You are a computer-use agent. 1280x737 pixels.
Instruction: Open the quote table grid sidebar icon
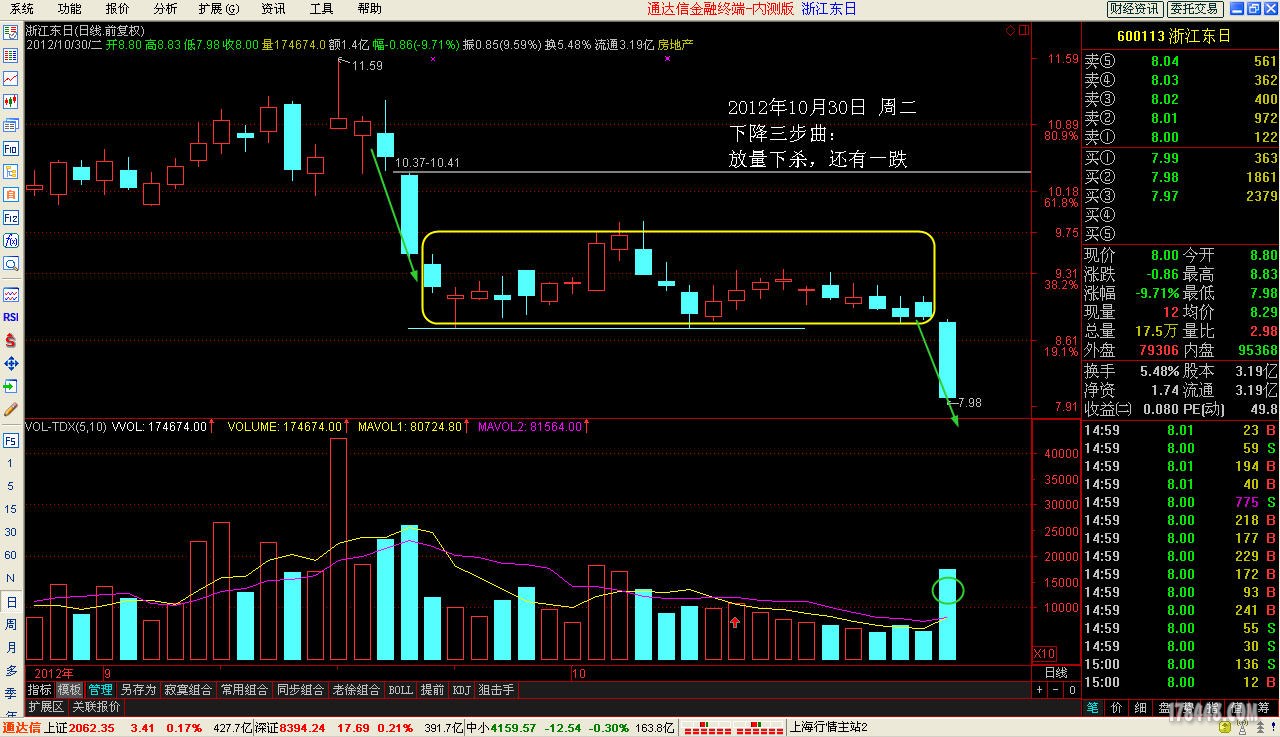tap(11, 55)
